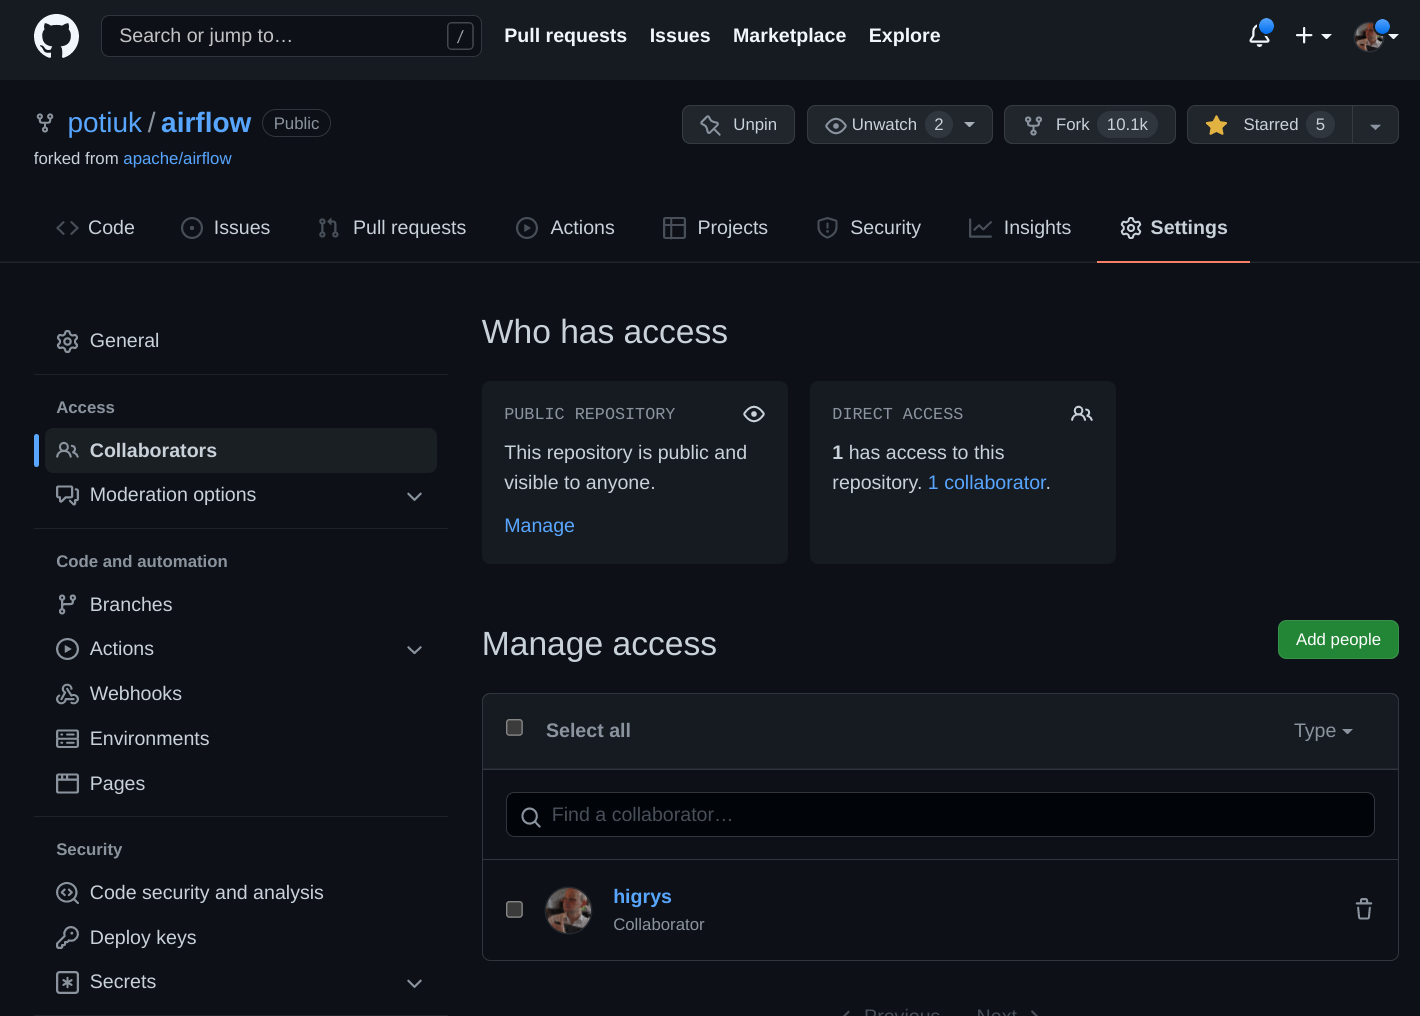Expand the Moderation options chevron
This screenshot has width=1420, height=1016.
(415, 496)
